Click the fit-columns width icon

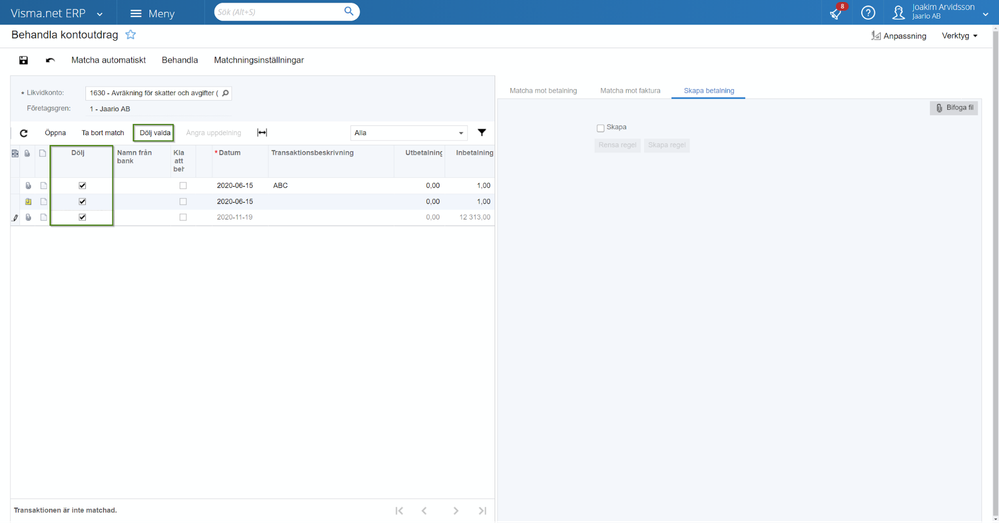[262, 133]
